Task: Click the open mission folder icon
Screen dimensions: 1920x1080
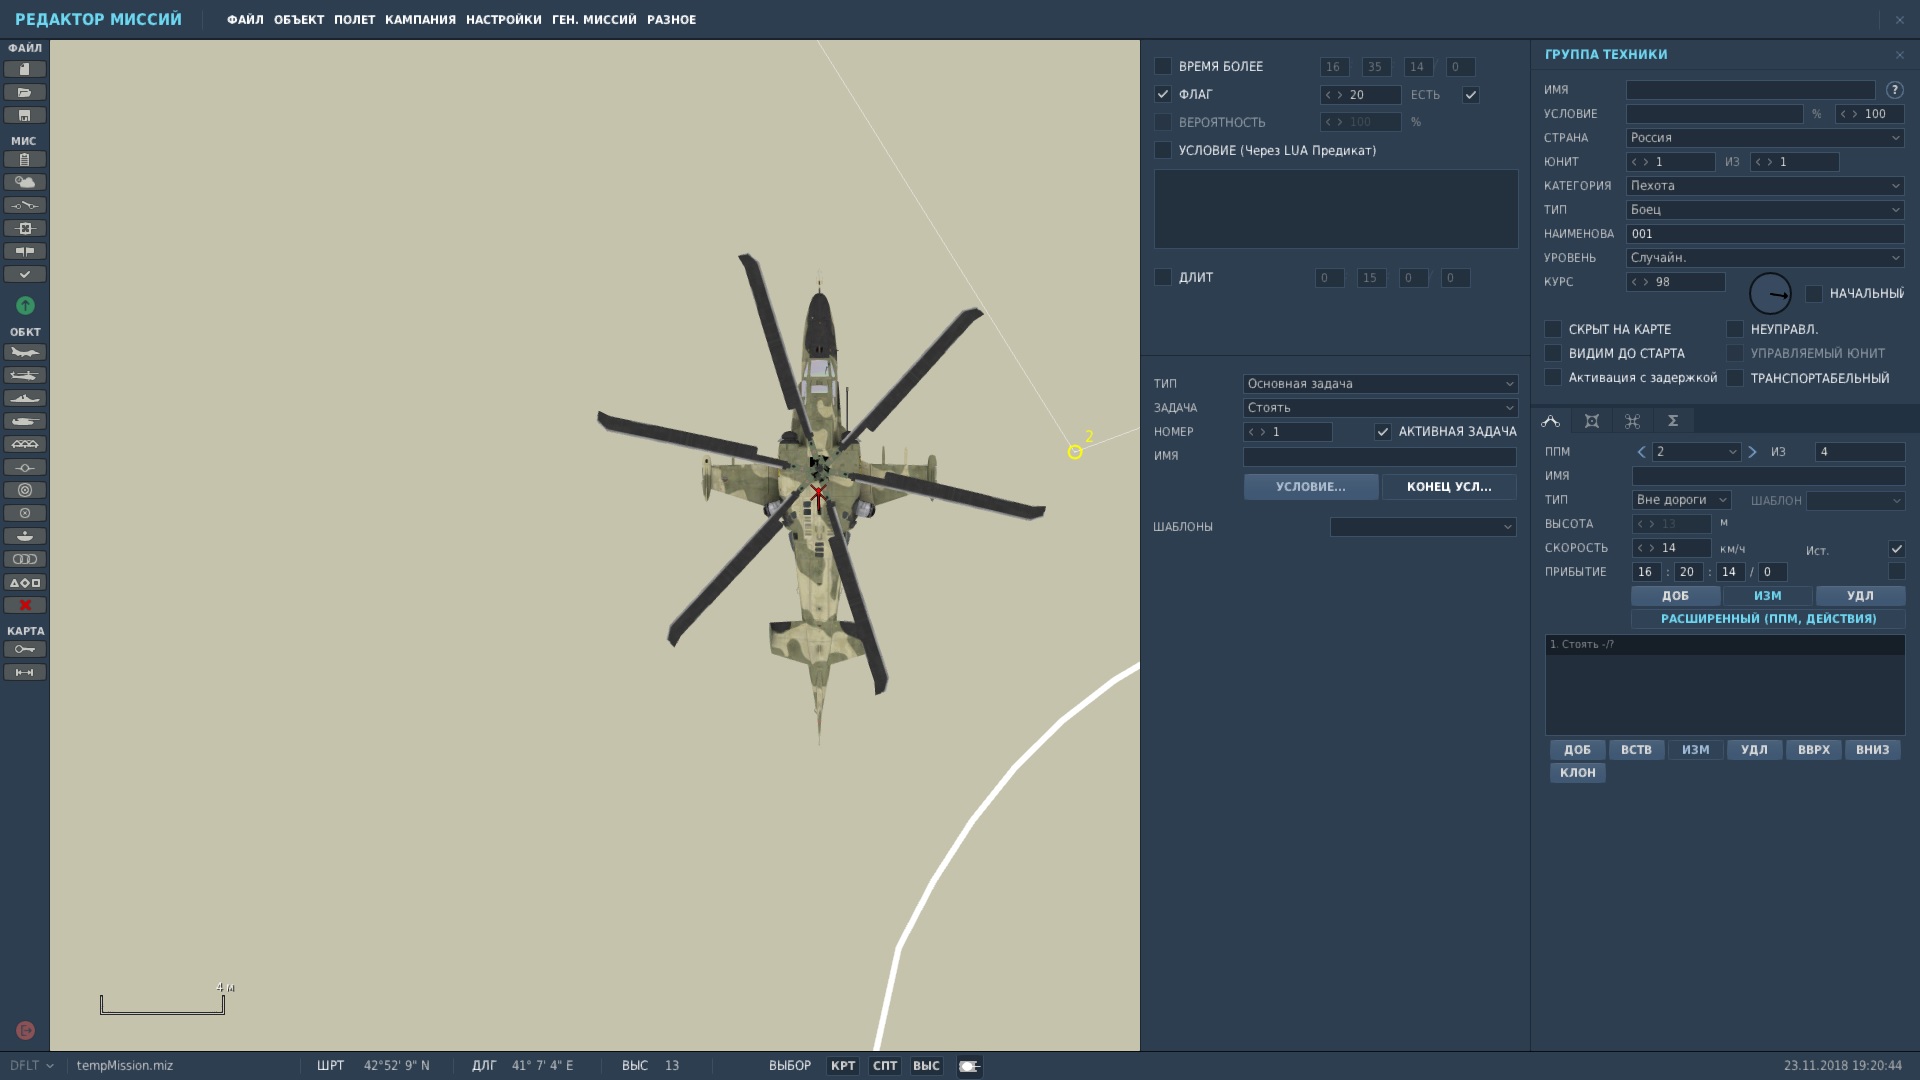Action: (25, 92)
